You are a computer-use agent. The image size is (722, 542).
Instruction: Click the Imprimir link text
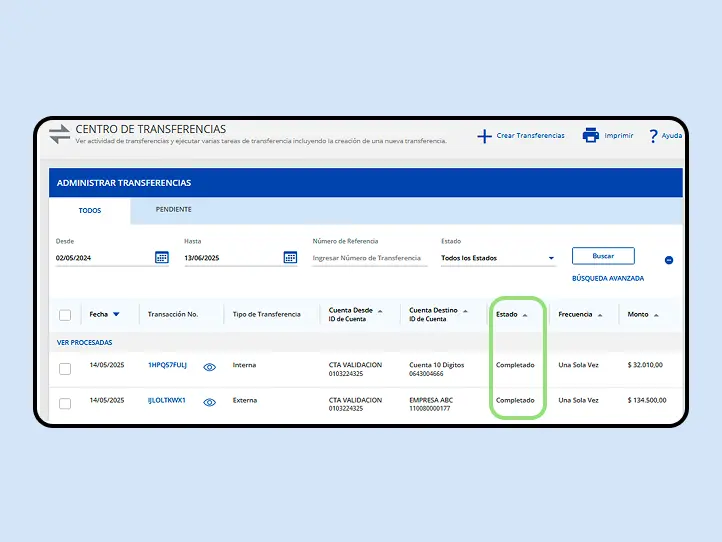point(619,135)
